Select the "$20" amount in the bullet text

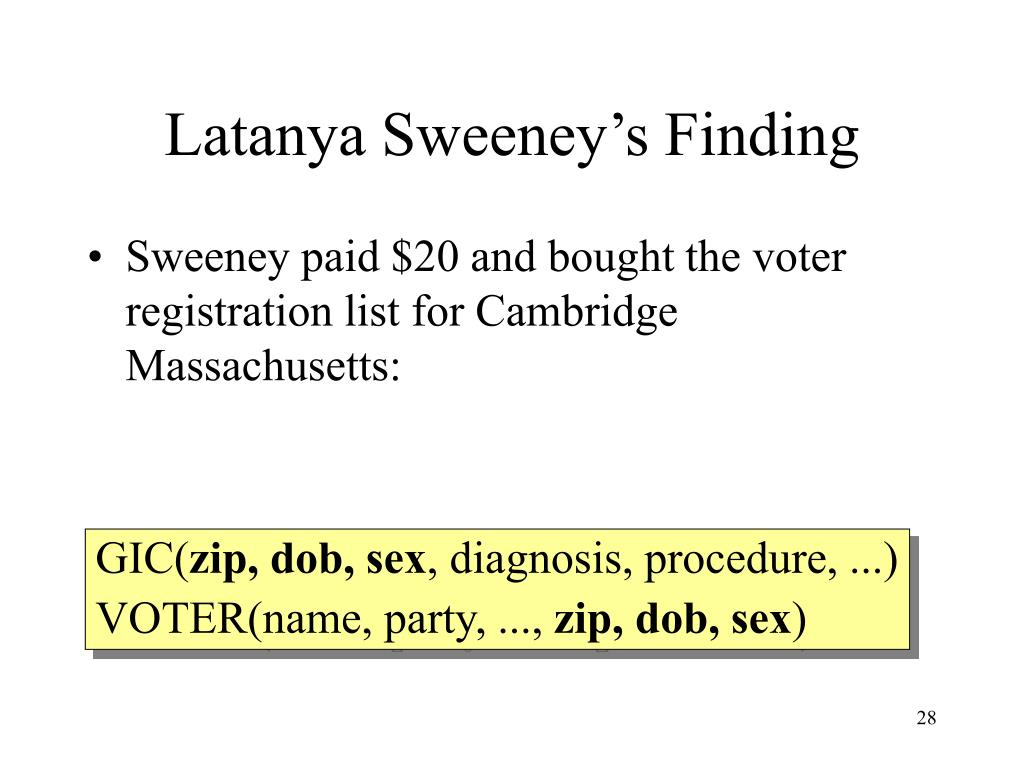pyautogui.click(x=424, y=256)
